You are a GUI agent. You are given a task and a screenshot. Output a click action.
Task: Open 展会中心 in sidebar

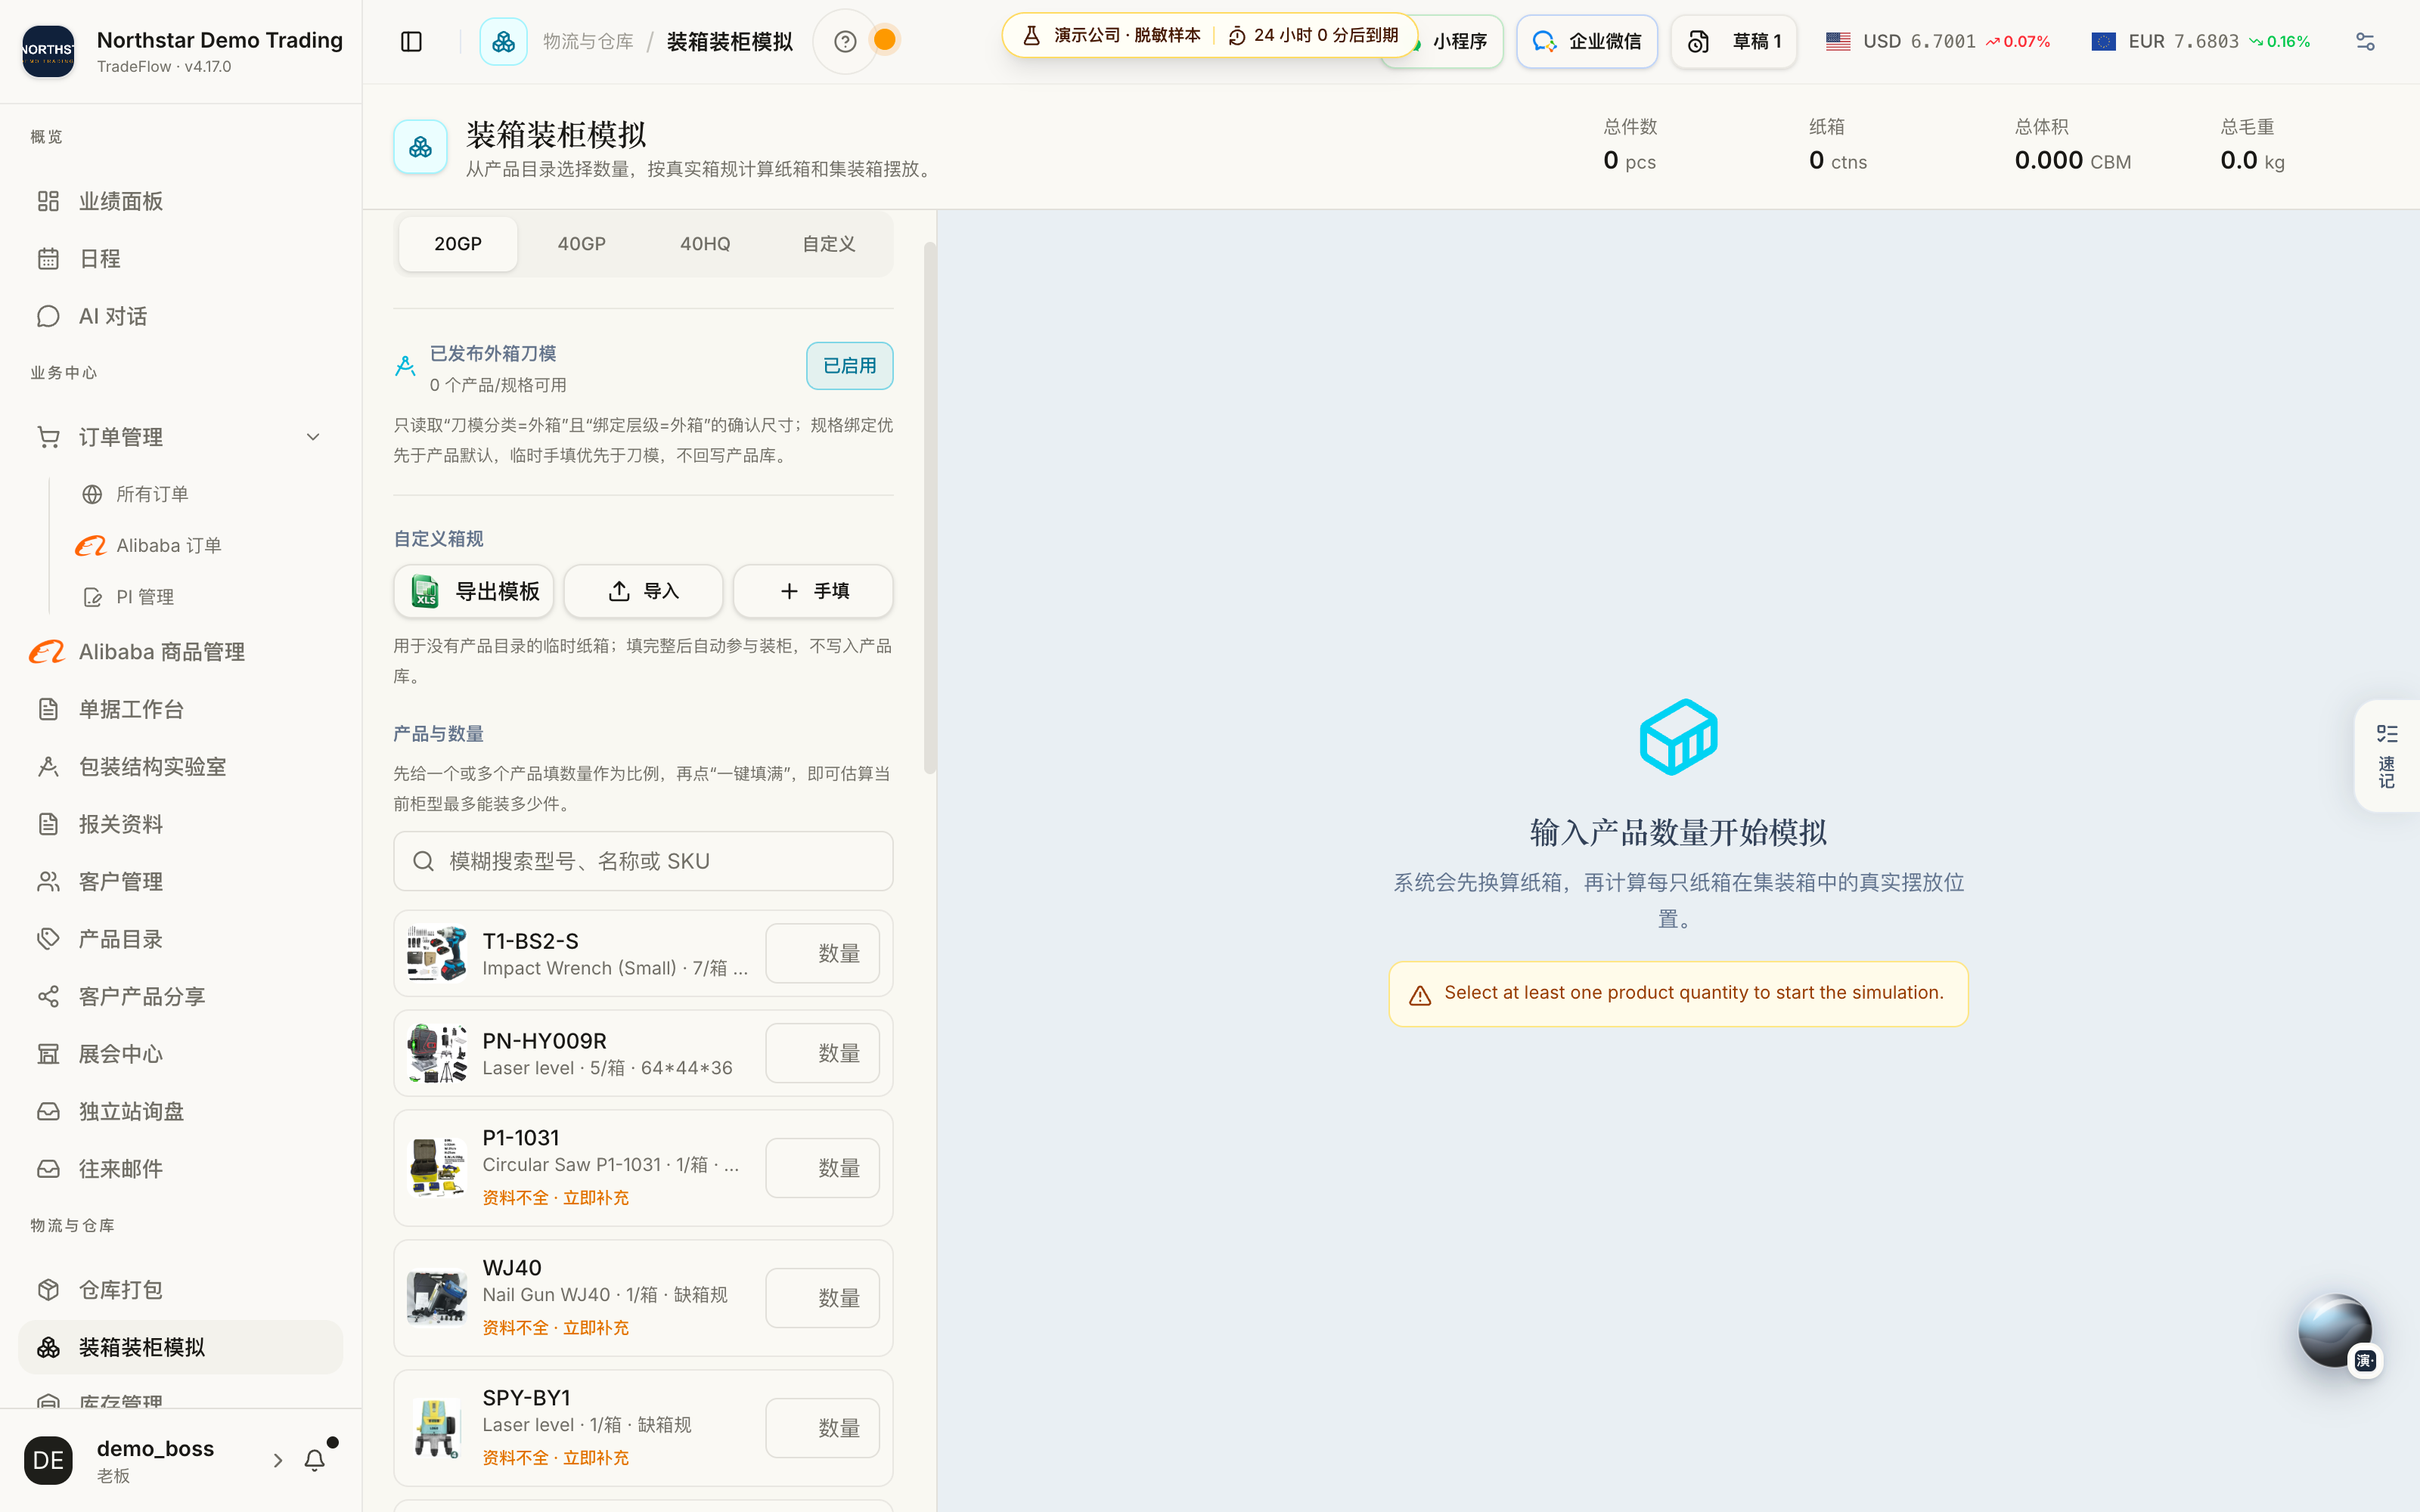181,1054
